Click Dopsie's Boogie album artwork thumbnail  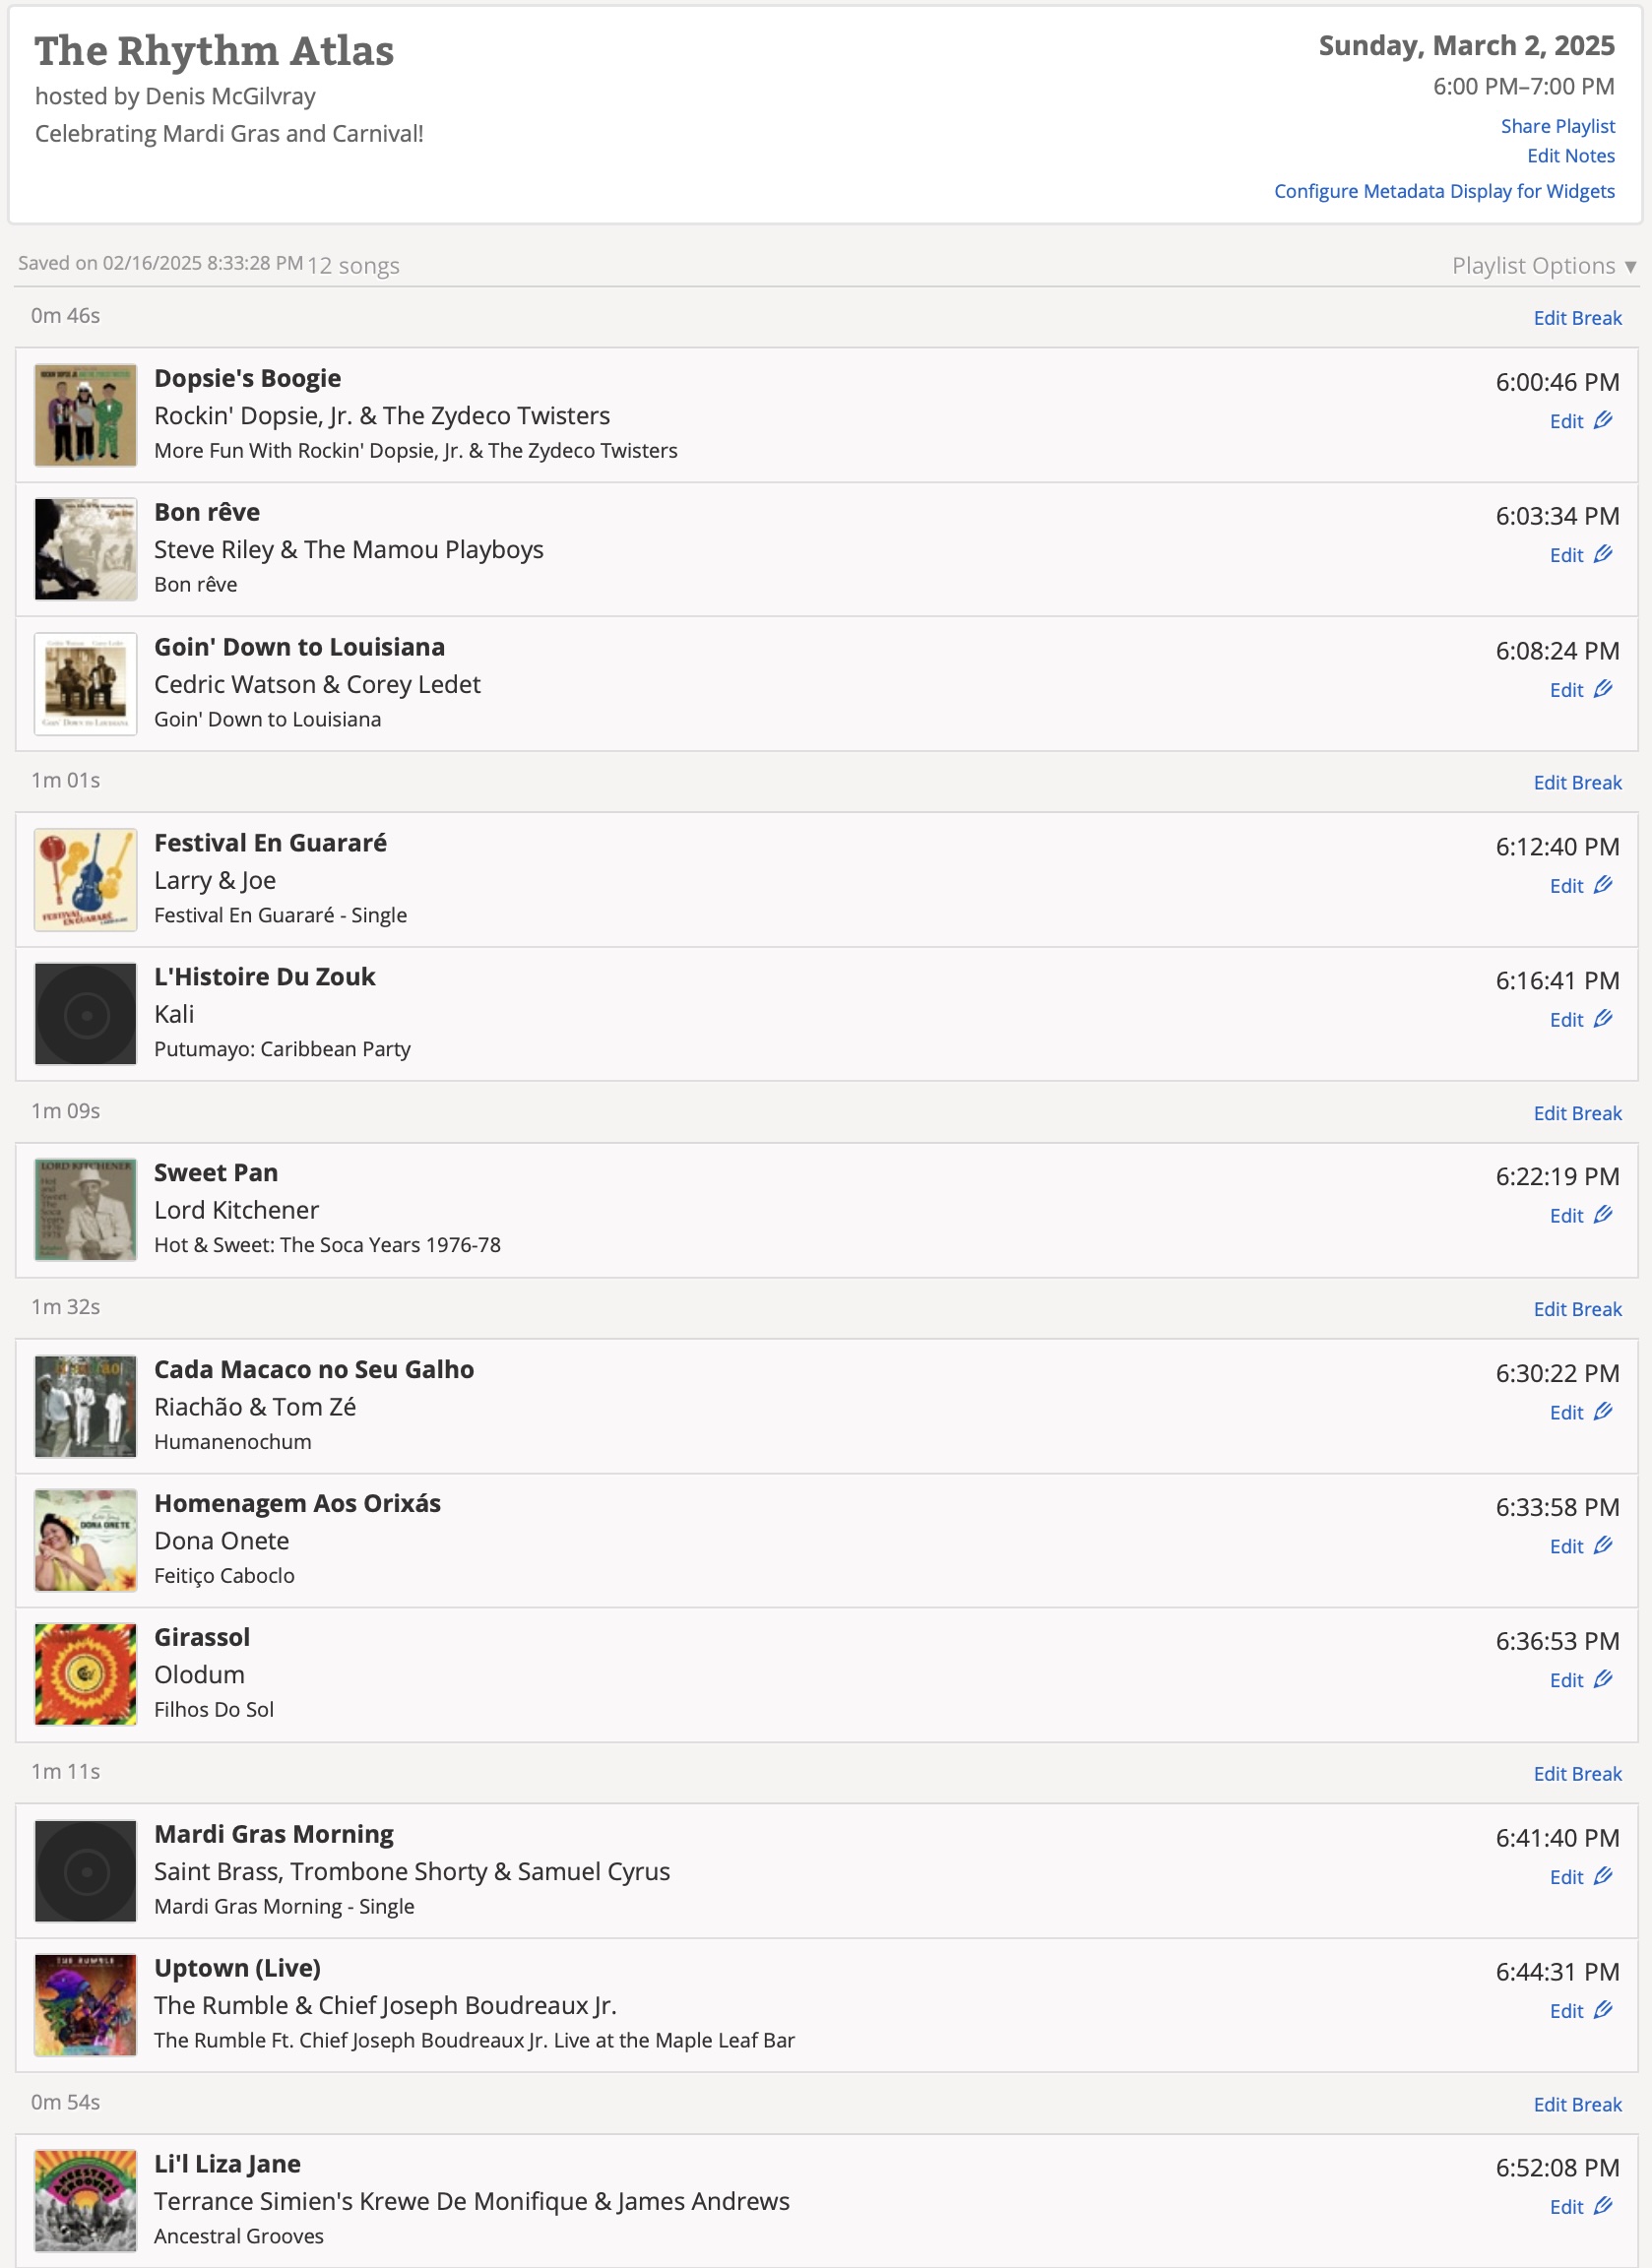[86, 415]
